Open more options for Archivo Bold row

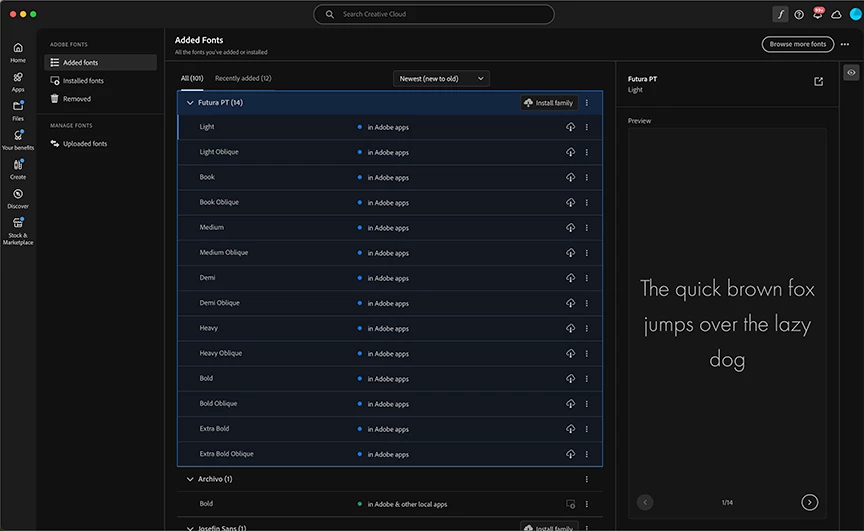(586, 504)
